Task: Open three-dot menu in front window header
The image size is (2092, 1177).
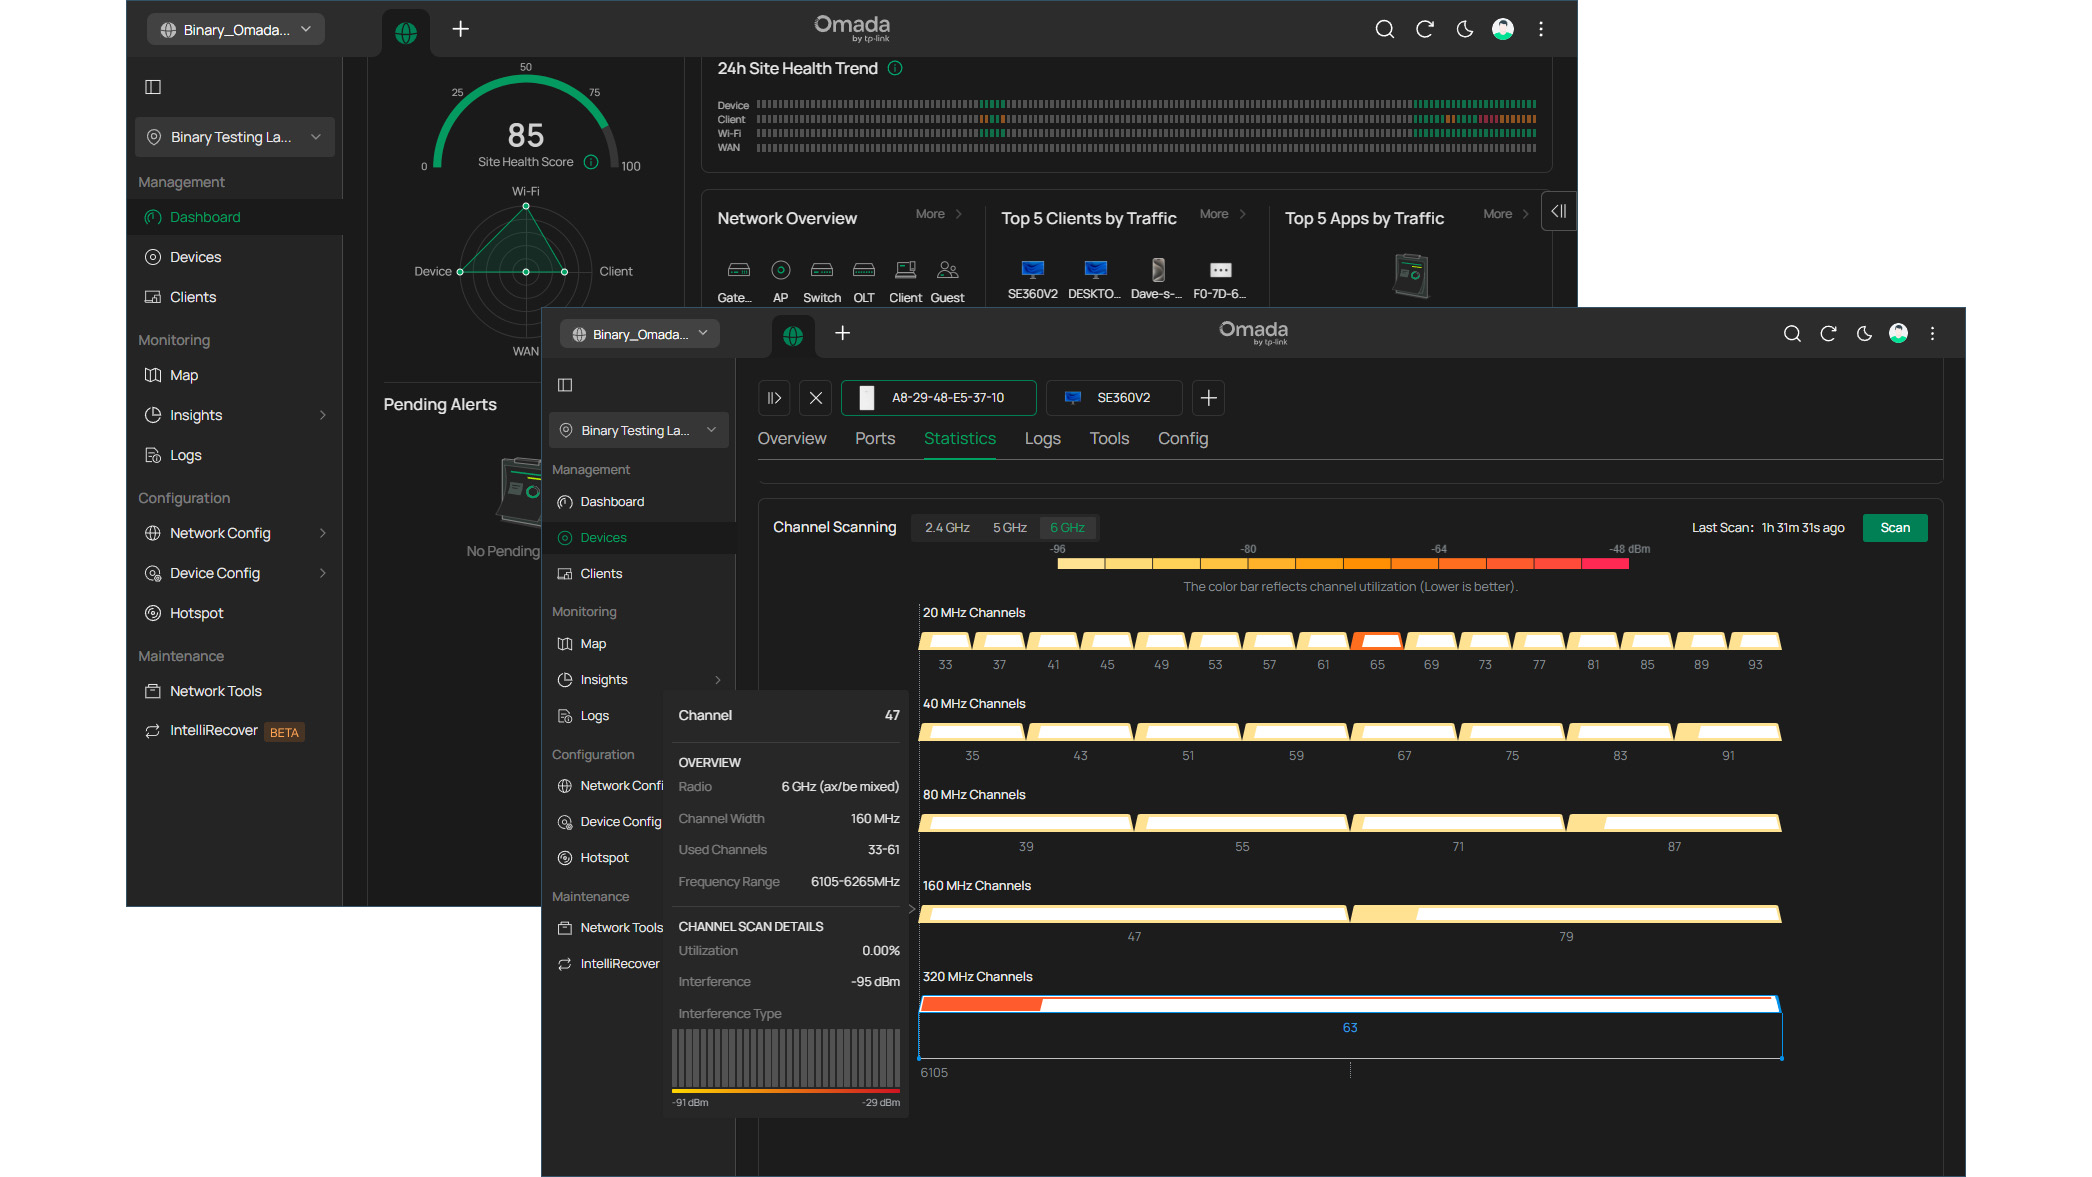Action: 1932,334
